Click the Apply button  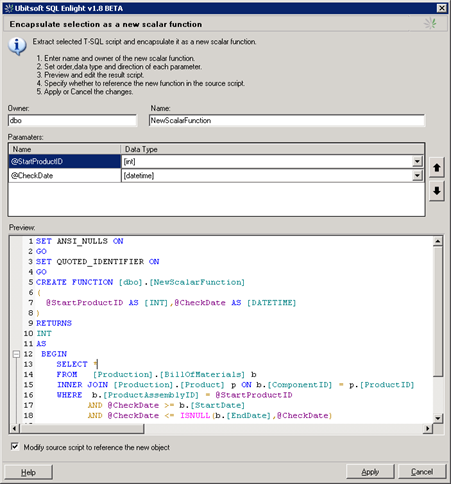(x=370, y=472)
